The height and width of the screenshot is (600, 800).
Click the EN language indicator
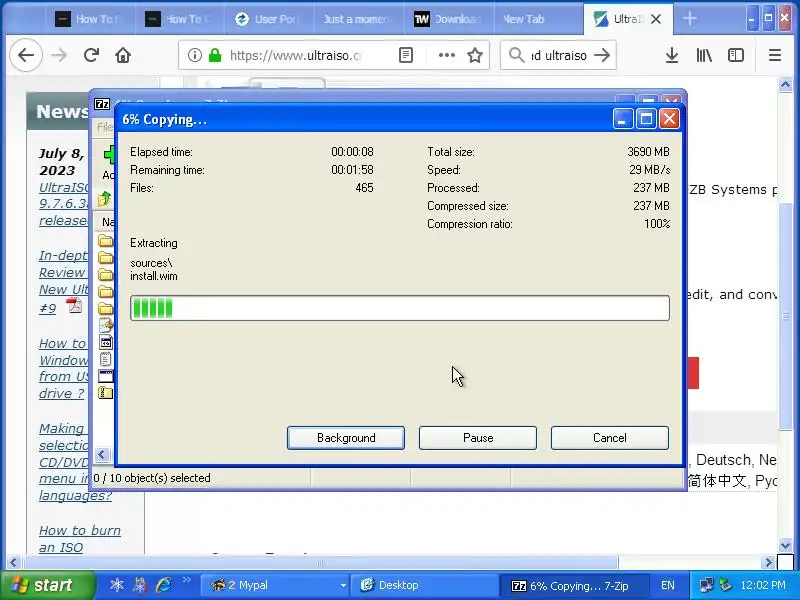point(668,585)
